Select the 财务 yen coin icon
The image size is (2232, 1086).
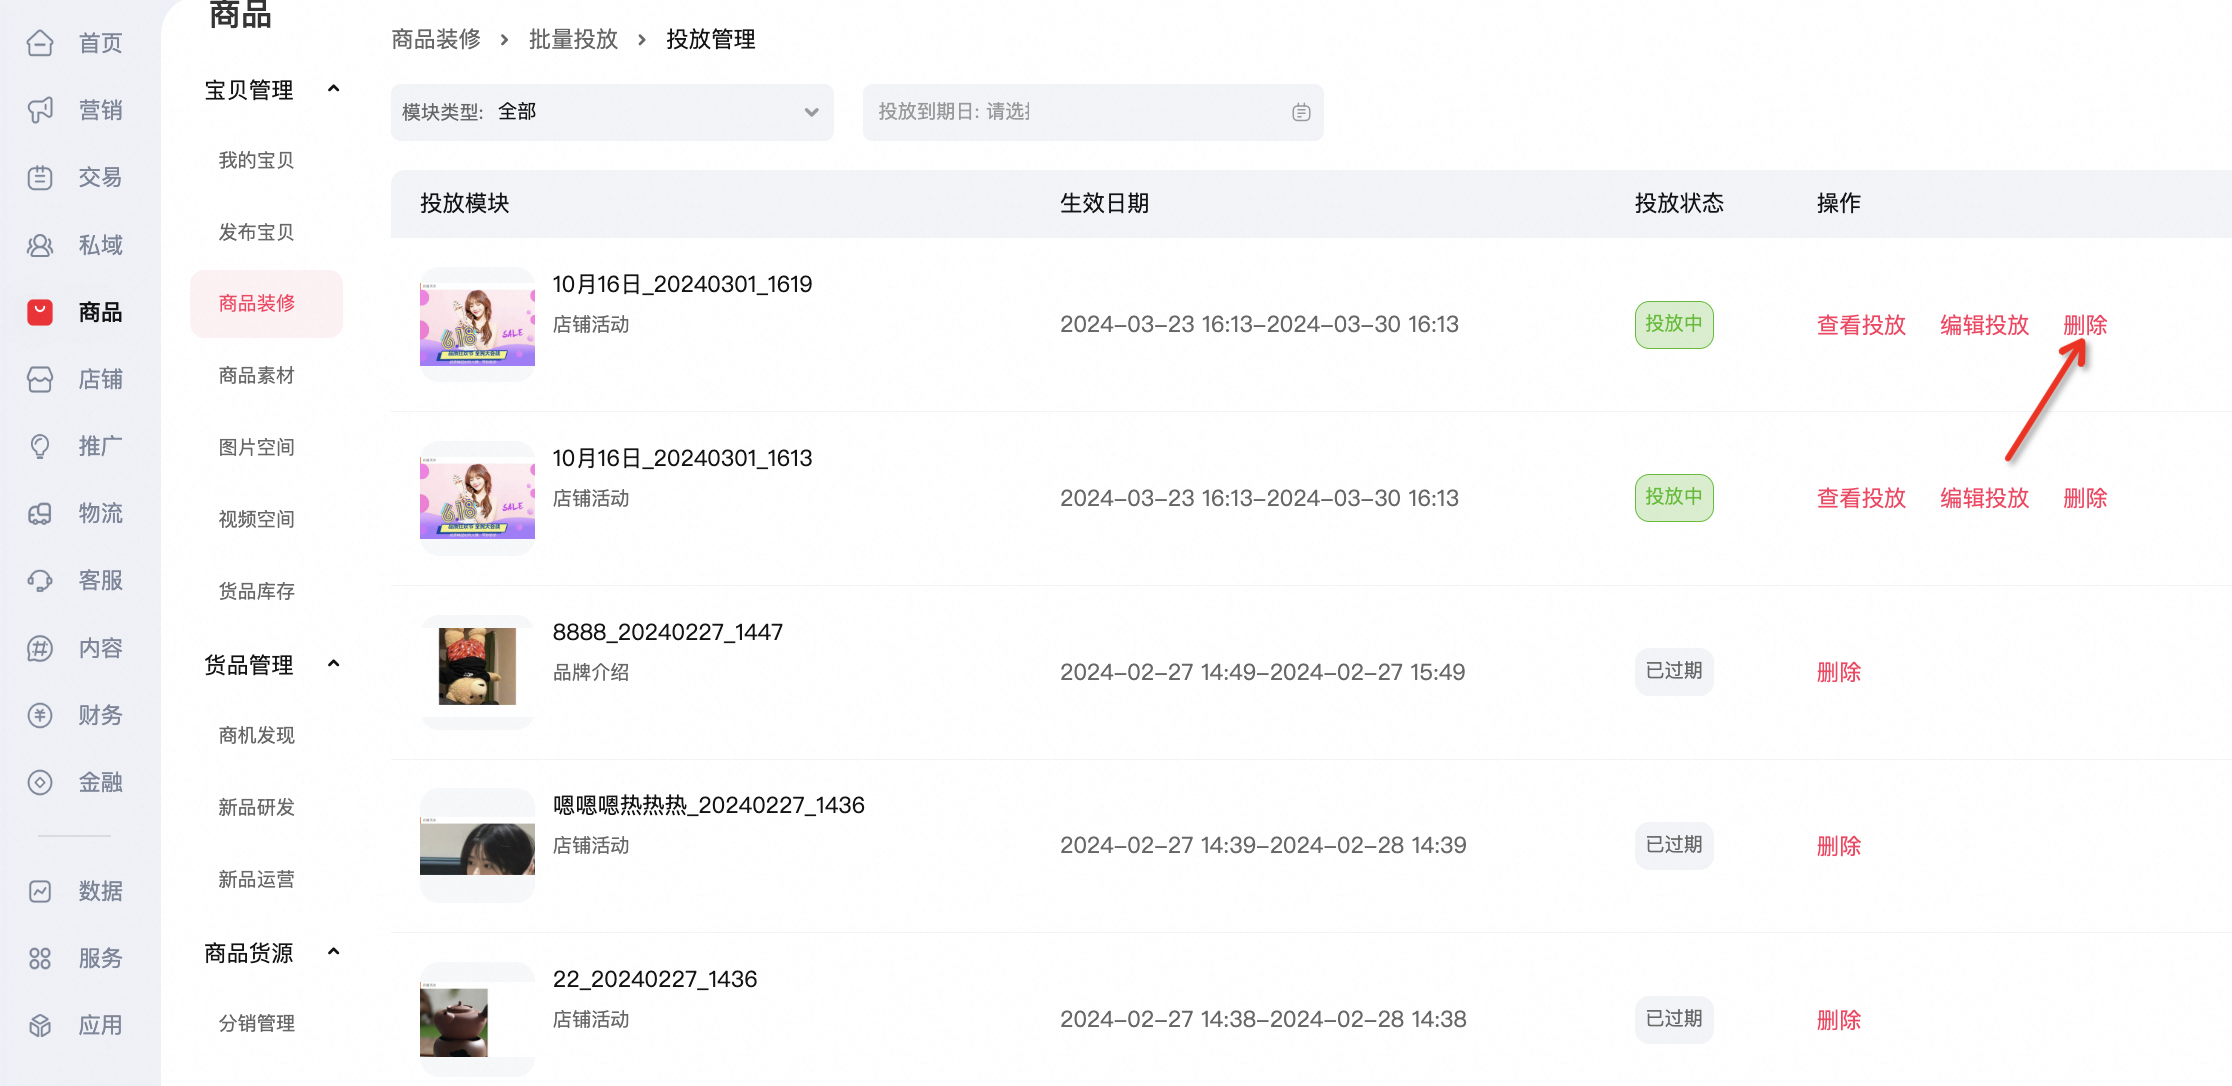pos(40,715)
